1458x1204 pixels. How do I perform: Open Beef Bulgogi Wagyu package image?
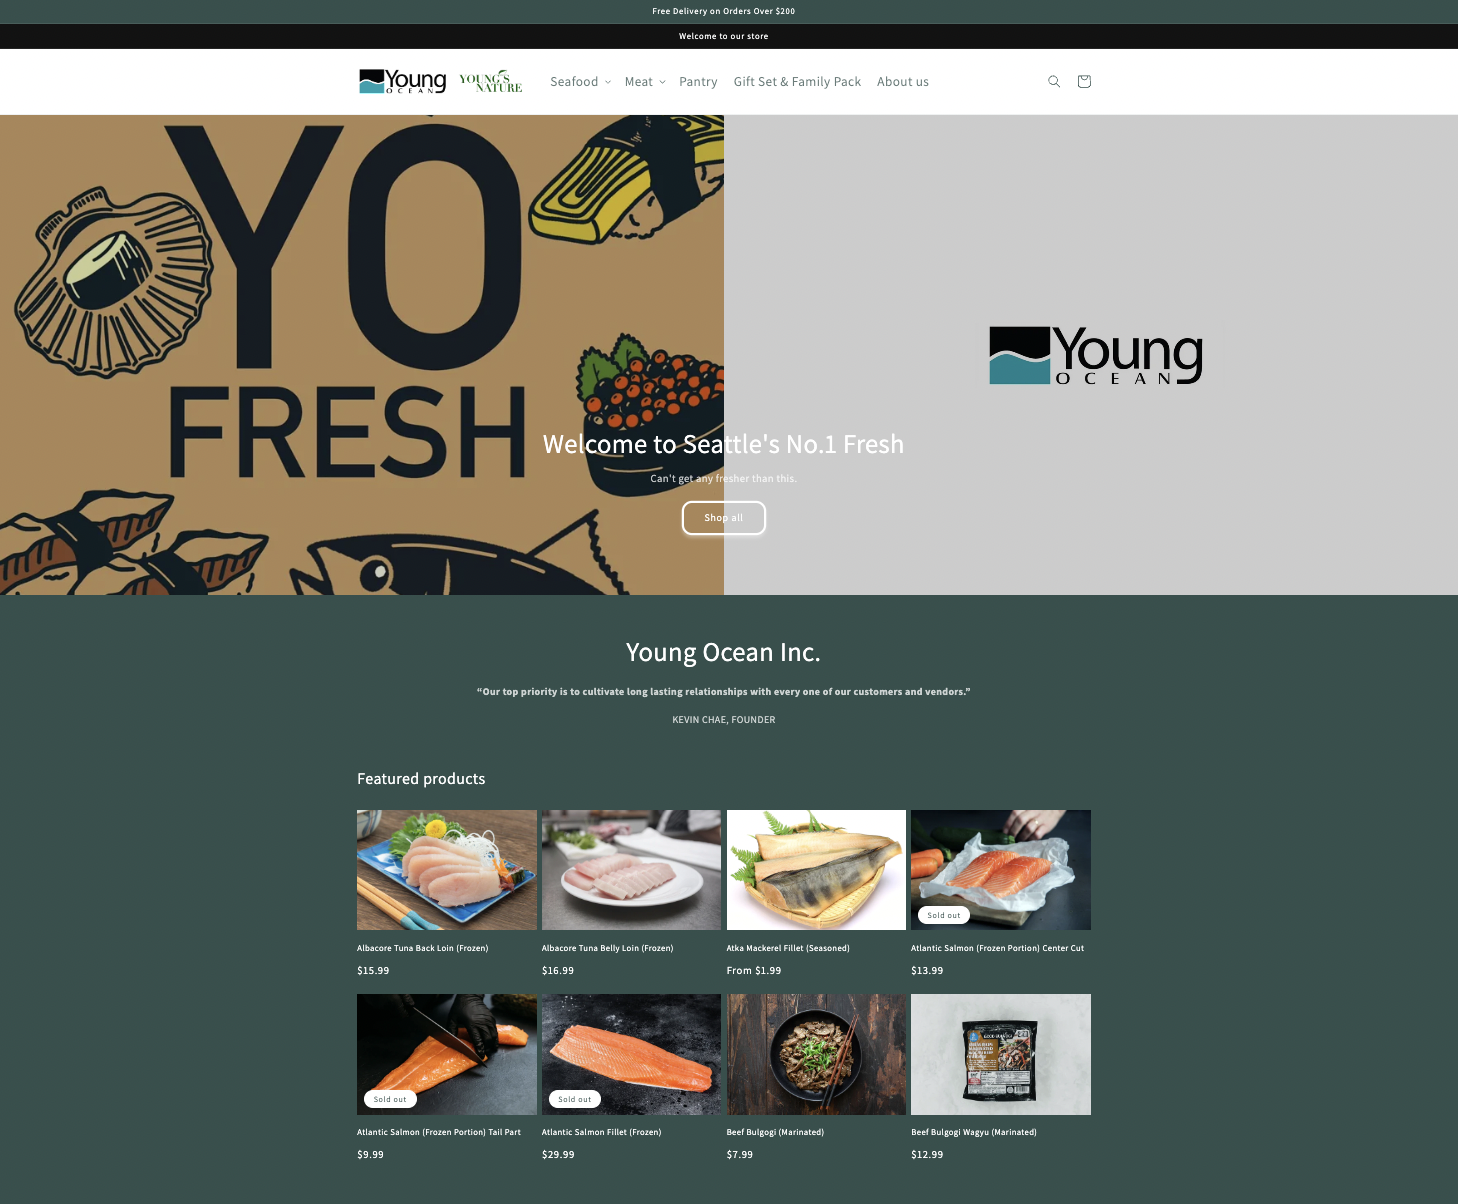[x=1001, y=1054]
